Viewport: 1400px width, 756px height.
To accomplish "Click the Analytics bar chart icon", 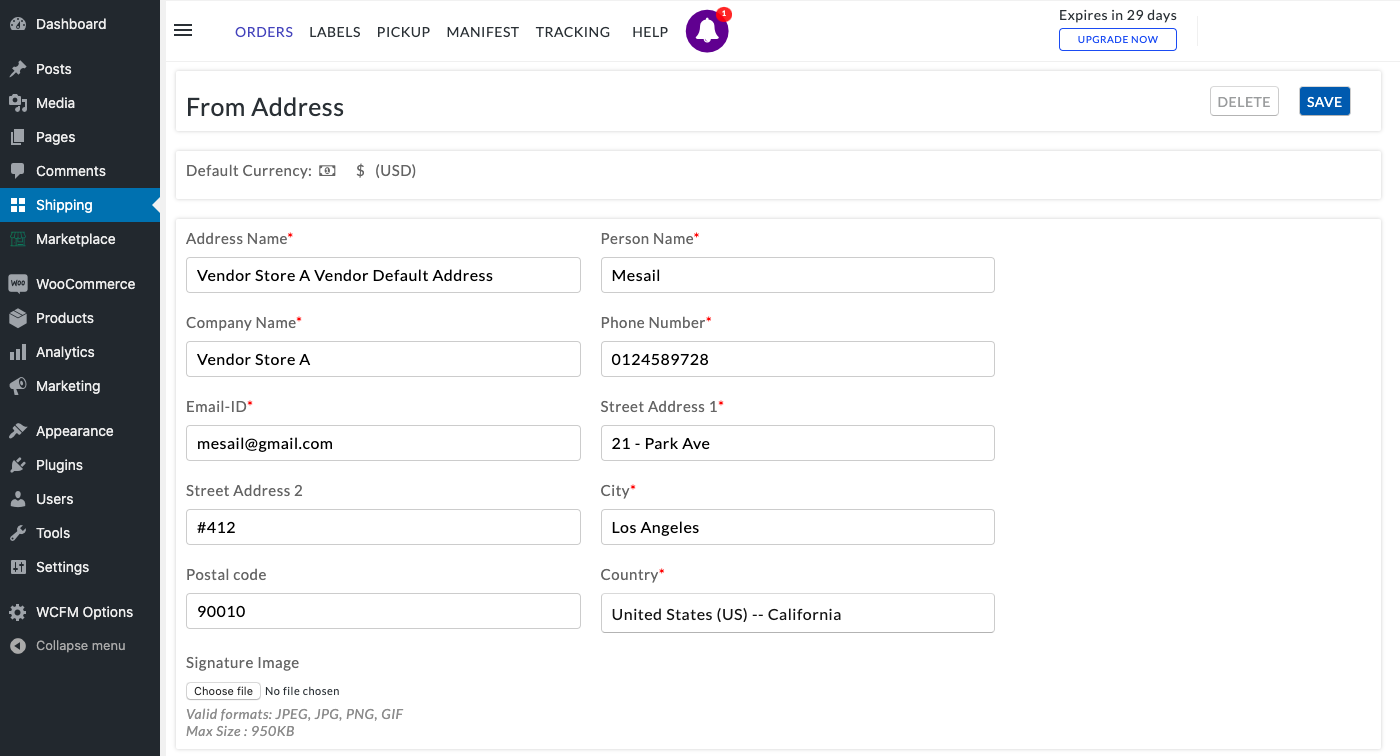I will pyautogui.click(x=18, y=352).
